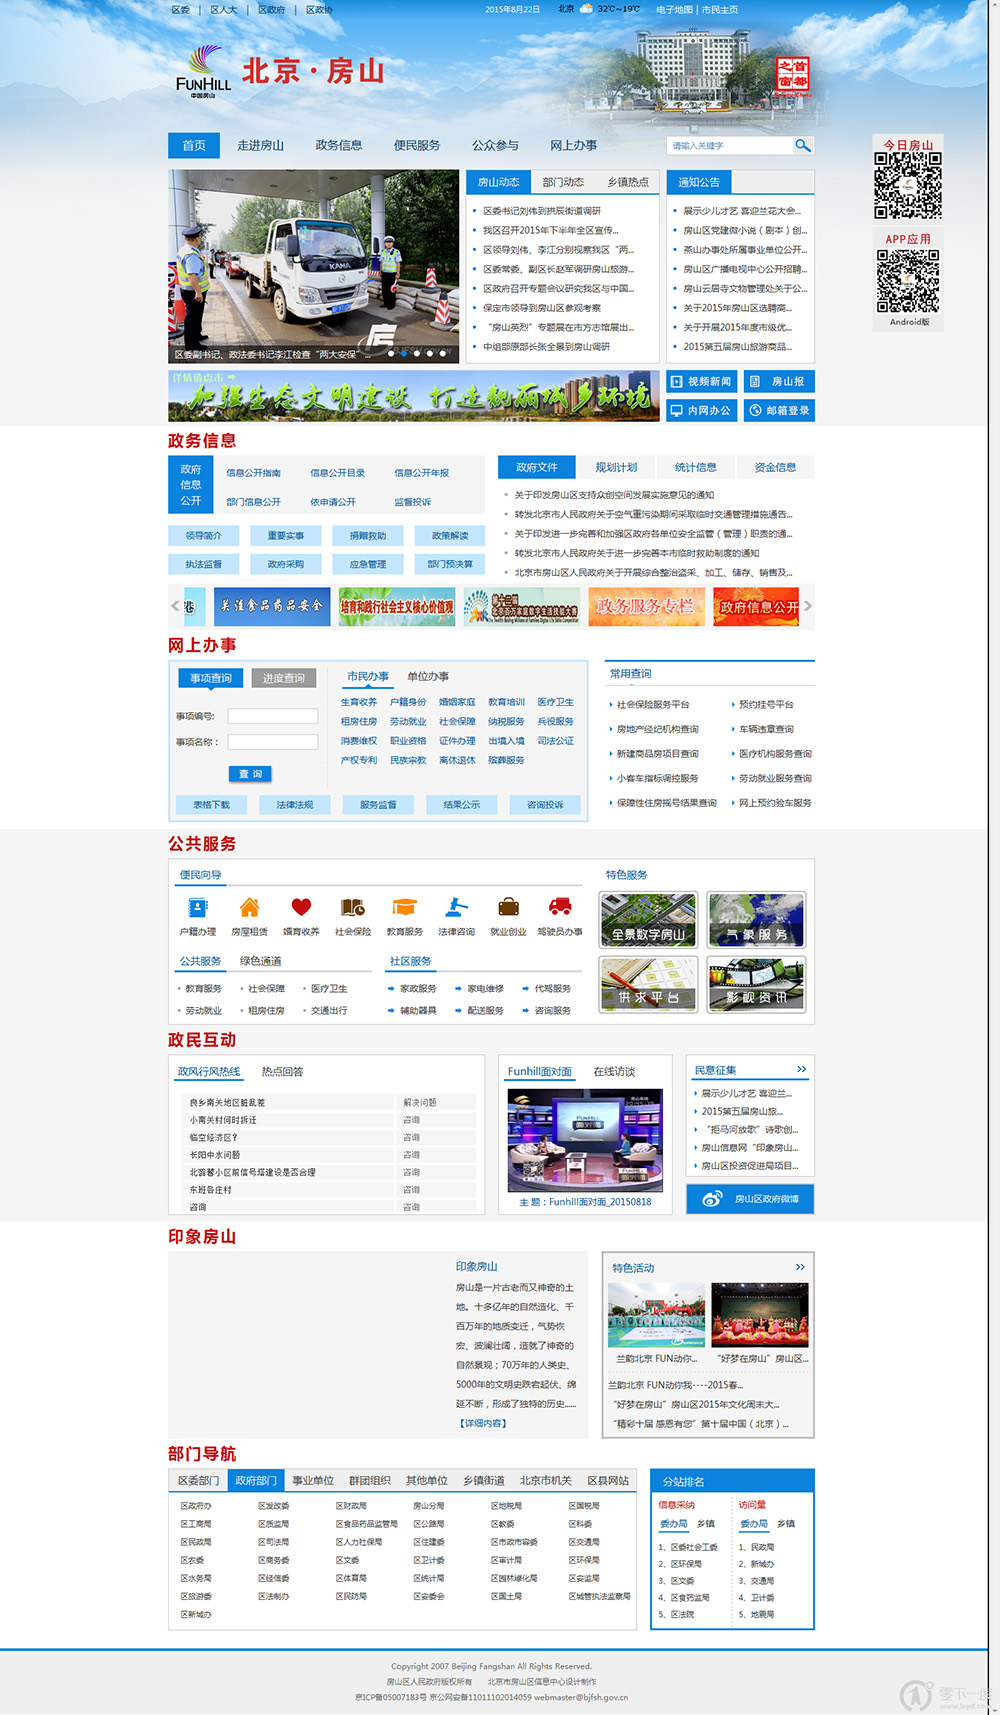Open the 政务服务专栏 banner
Image resolution: width=1000 pixels, height=1715 pixels.
pyautogui.click(x=646, y=606)
